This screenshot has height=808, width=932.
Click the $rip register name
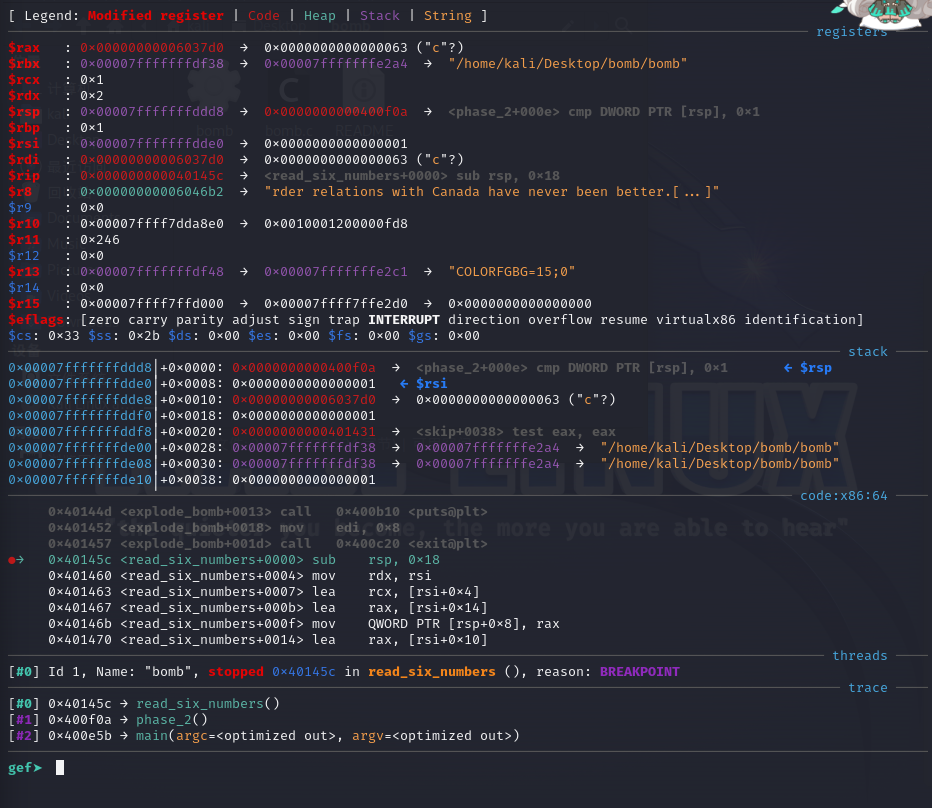pyautogui.click(x=24, y=175)
